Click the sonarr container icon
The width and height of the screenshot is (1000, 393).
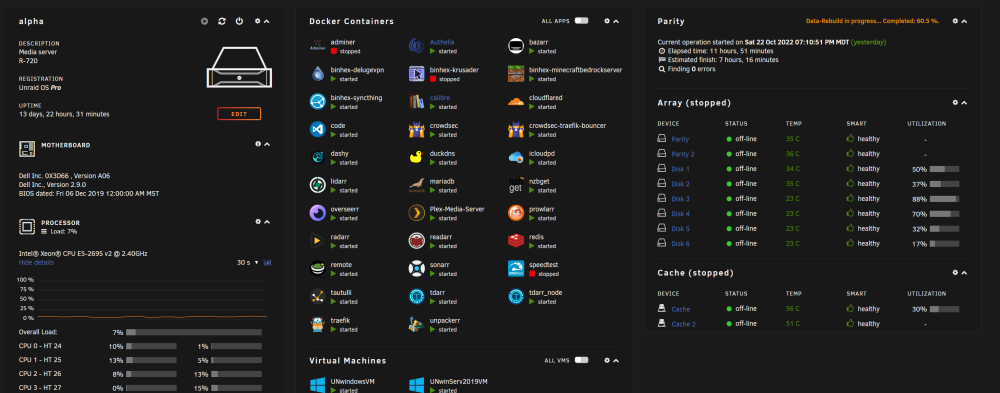point(416,269)
